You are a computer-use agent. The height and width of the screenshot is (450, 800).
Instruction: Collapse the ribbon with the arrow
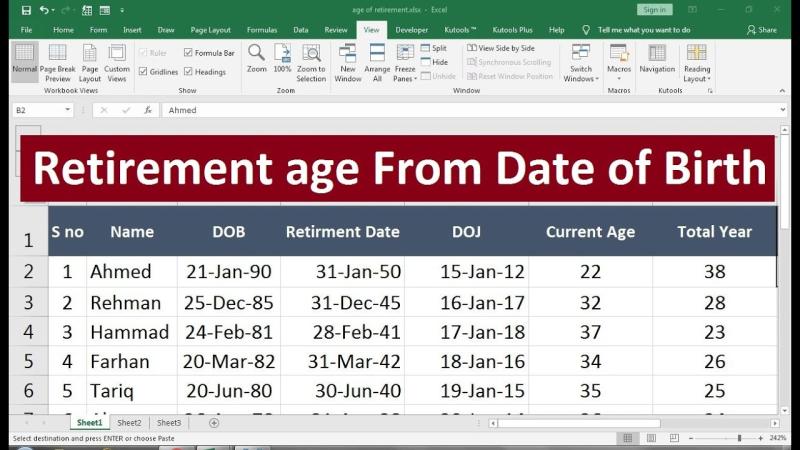point(782,91)
